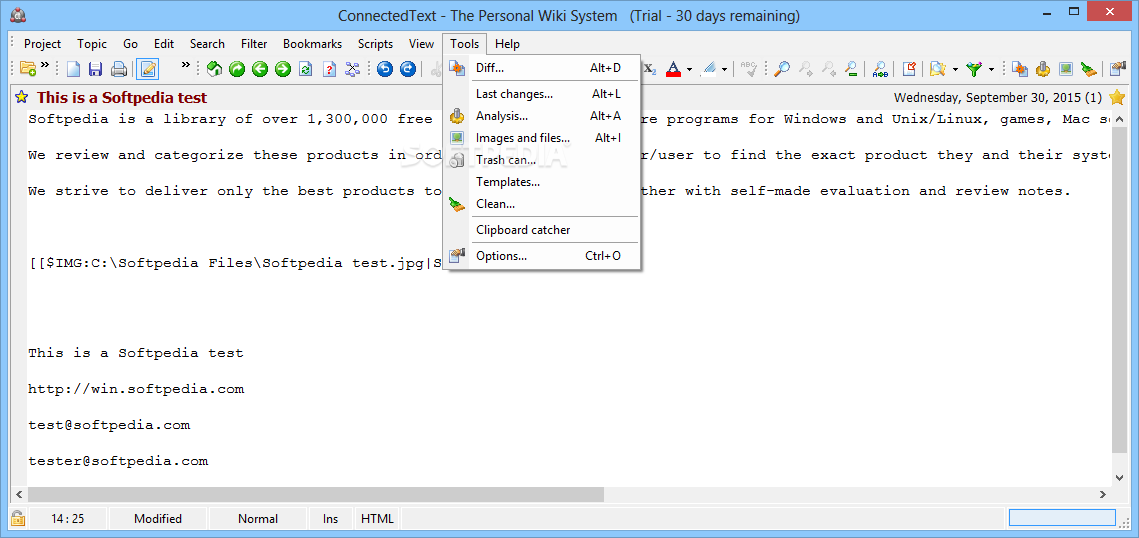
Task: Clear search with magnifier minus icon
Action: point(851,69)
